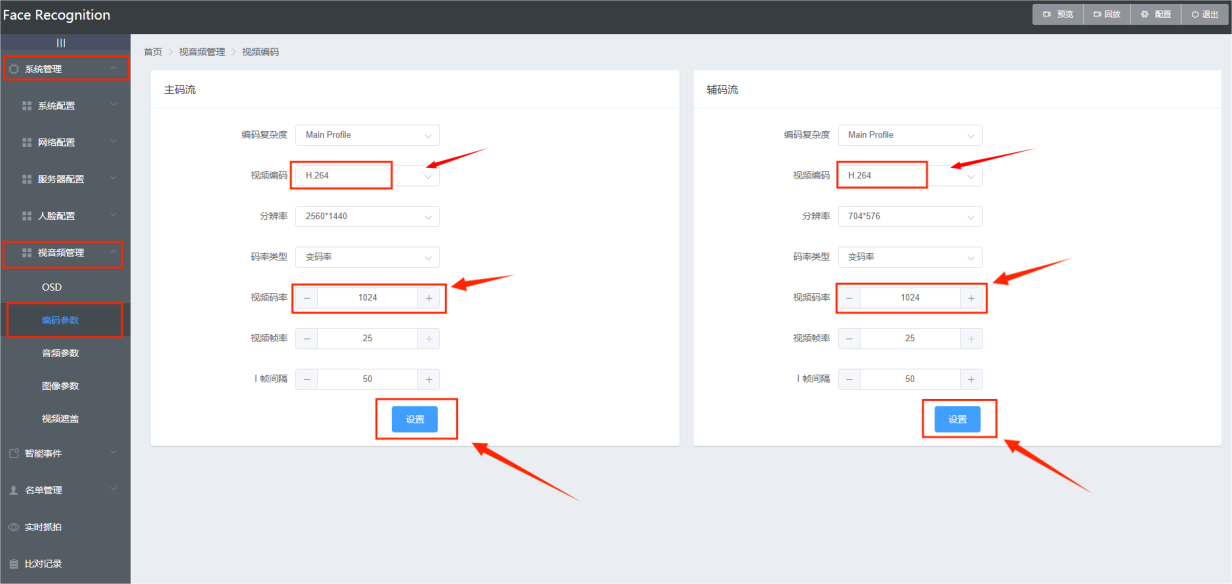The height and width of the screenshot is (584, 1232).
Task: Click the 退出 (logout) power button
Action: point(1205,14)
